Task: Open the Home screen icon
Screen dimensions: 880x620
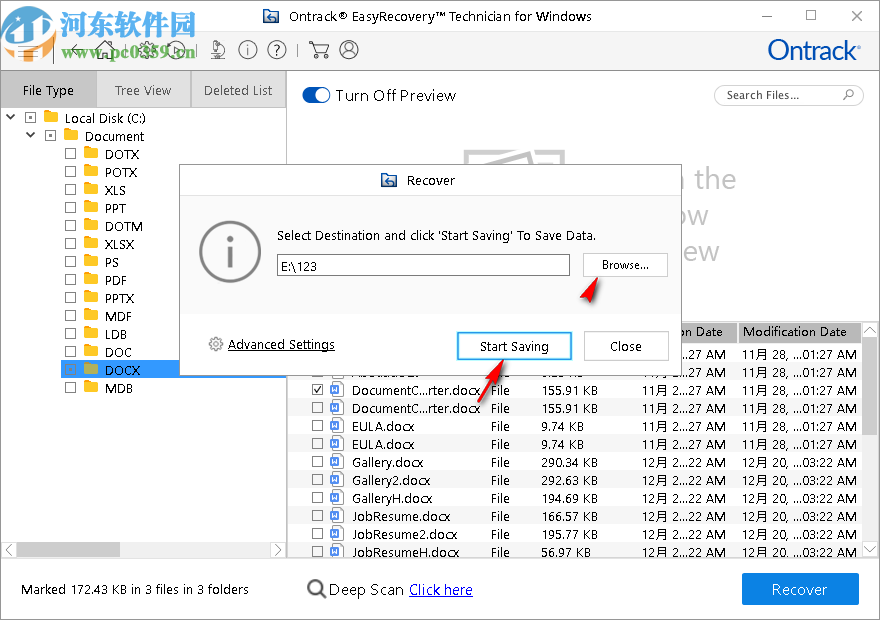Action: coord(105,49)
